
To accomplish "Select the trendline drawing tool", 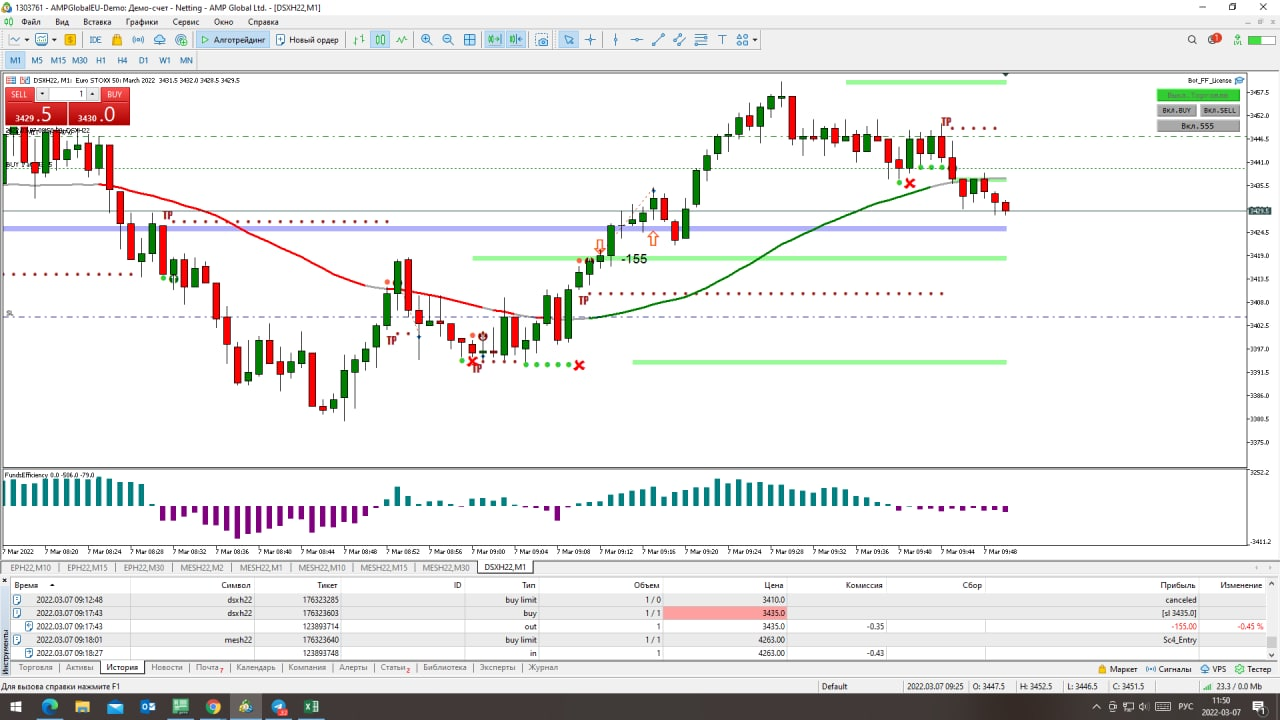I will click(x=658, y=40).
